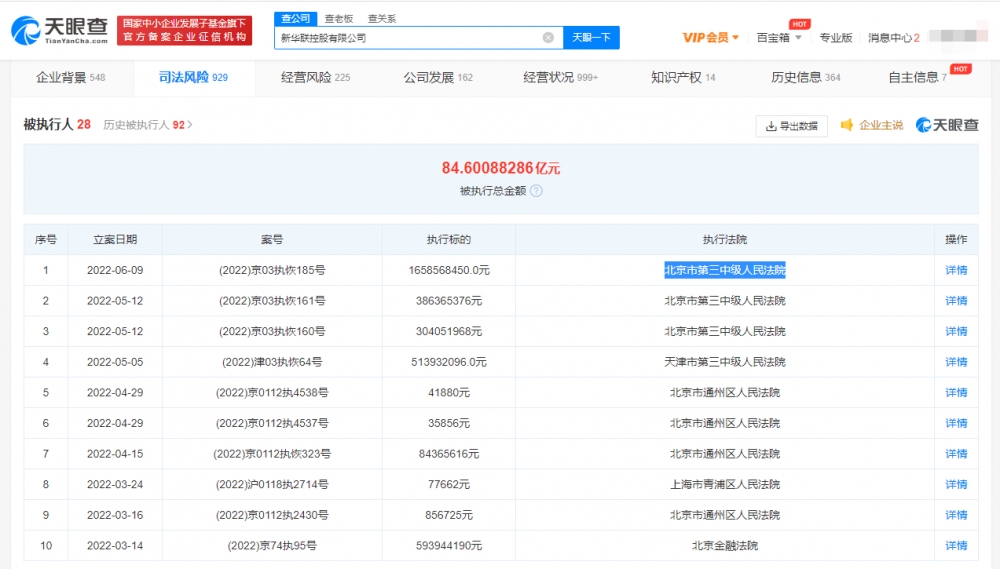The height and width of the screenshot is (569, 1000).
Task: Click case number (2022)京74执95号
Action: (x=272, y=545)
